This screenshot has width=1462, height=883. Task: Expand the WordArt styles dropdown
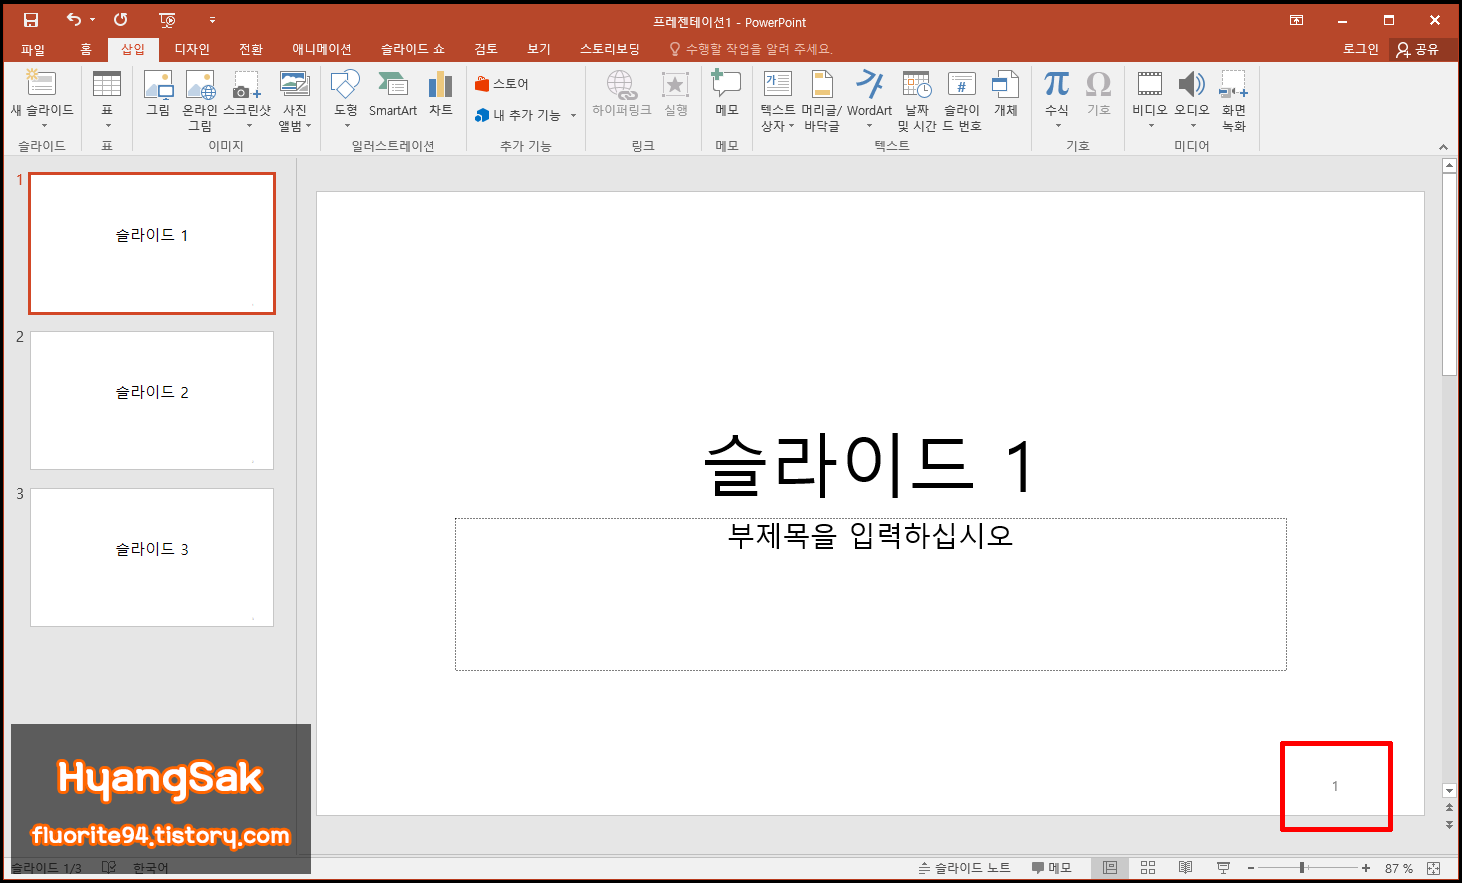(869, 126)
